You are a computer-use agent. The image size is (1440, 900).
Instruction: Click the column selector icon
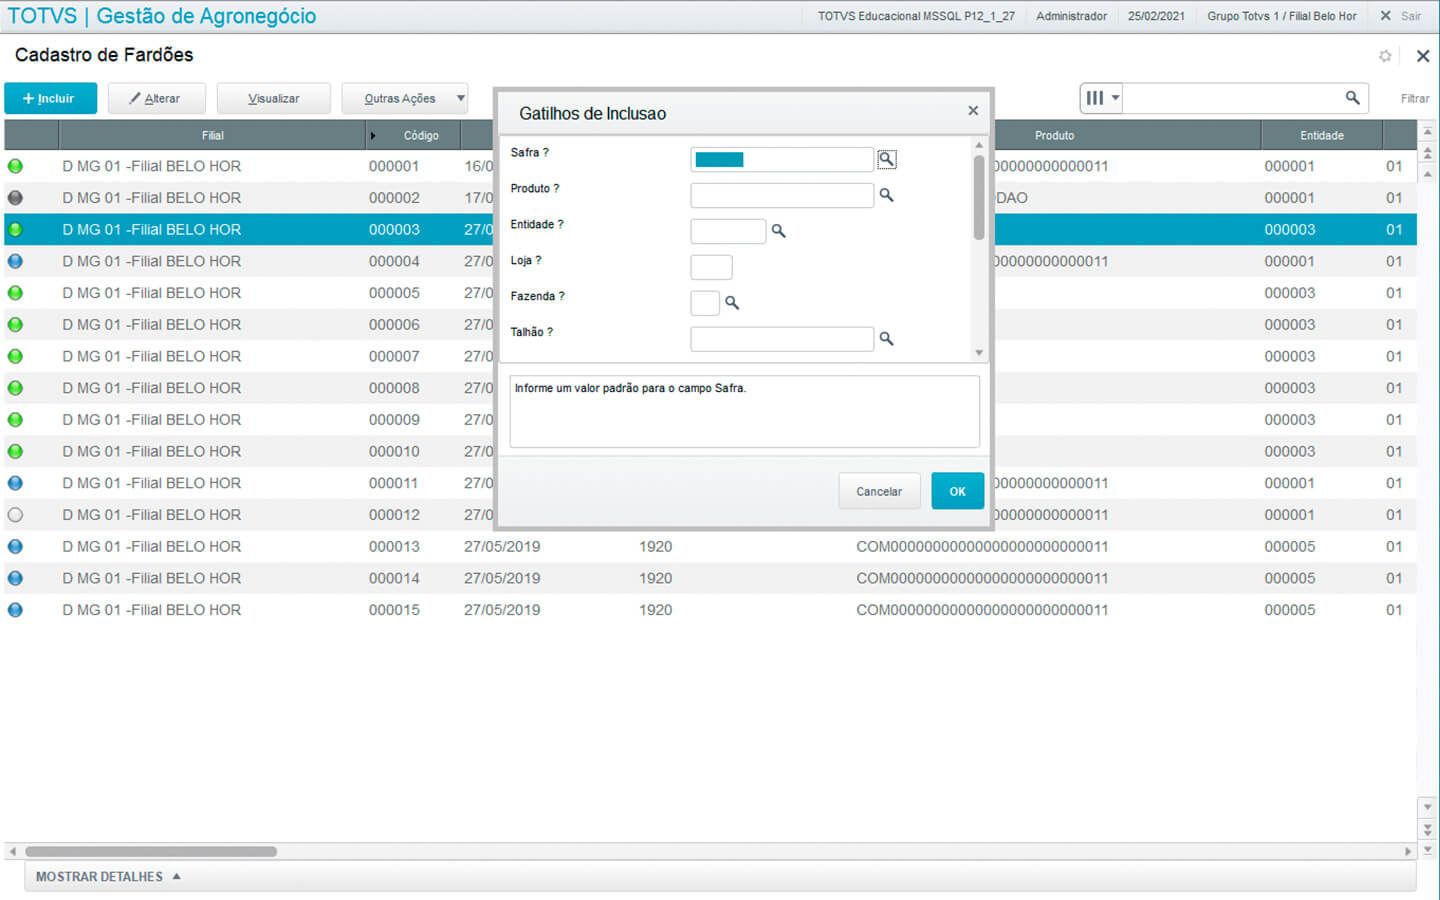tap(1101, 98)
